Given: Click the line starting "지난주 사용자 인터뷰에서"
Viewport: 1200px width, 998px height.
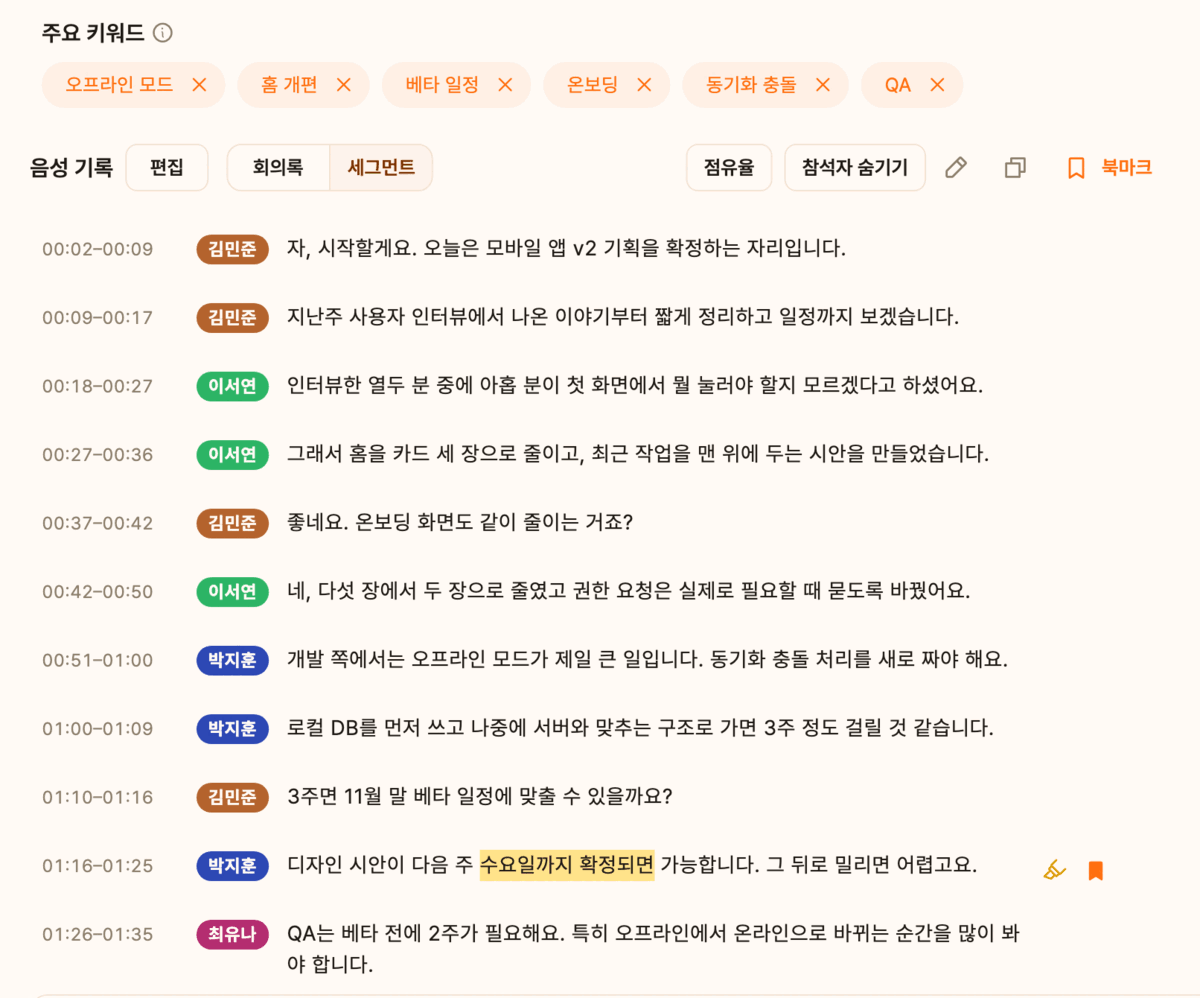Looking at the screenshot, I should coord(623,317).
